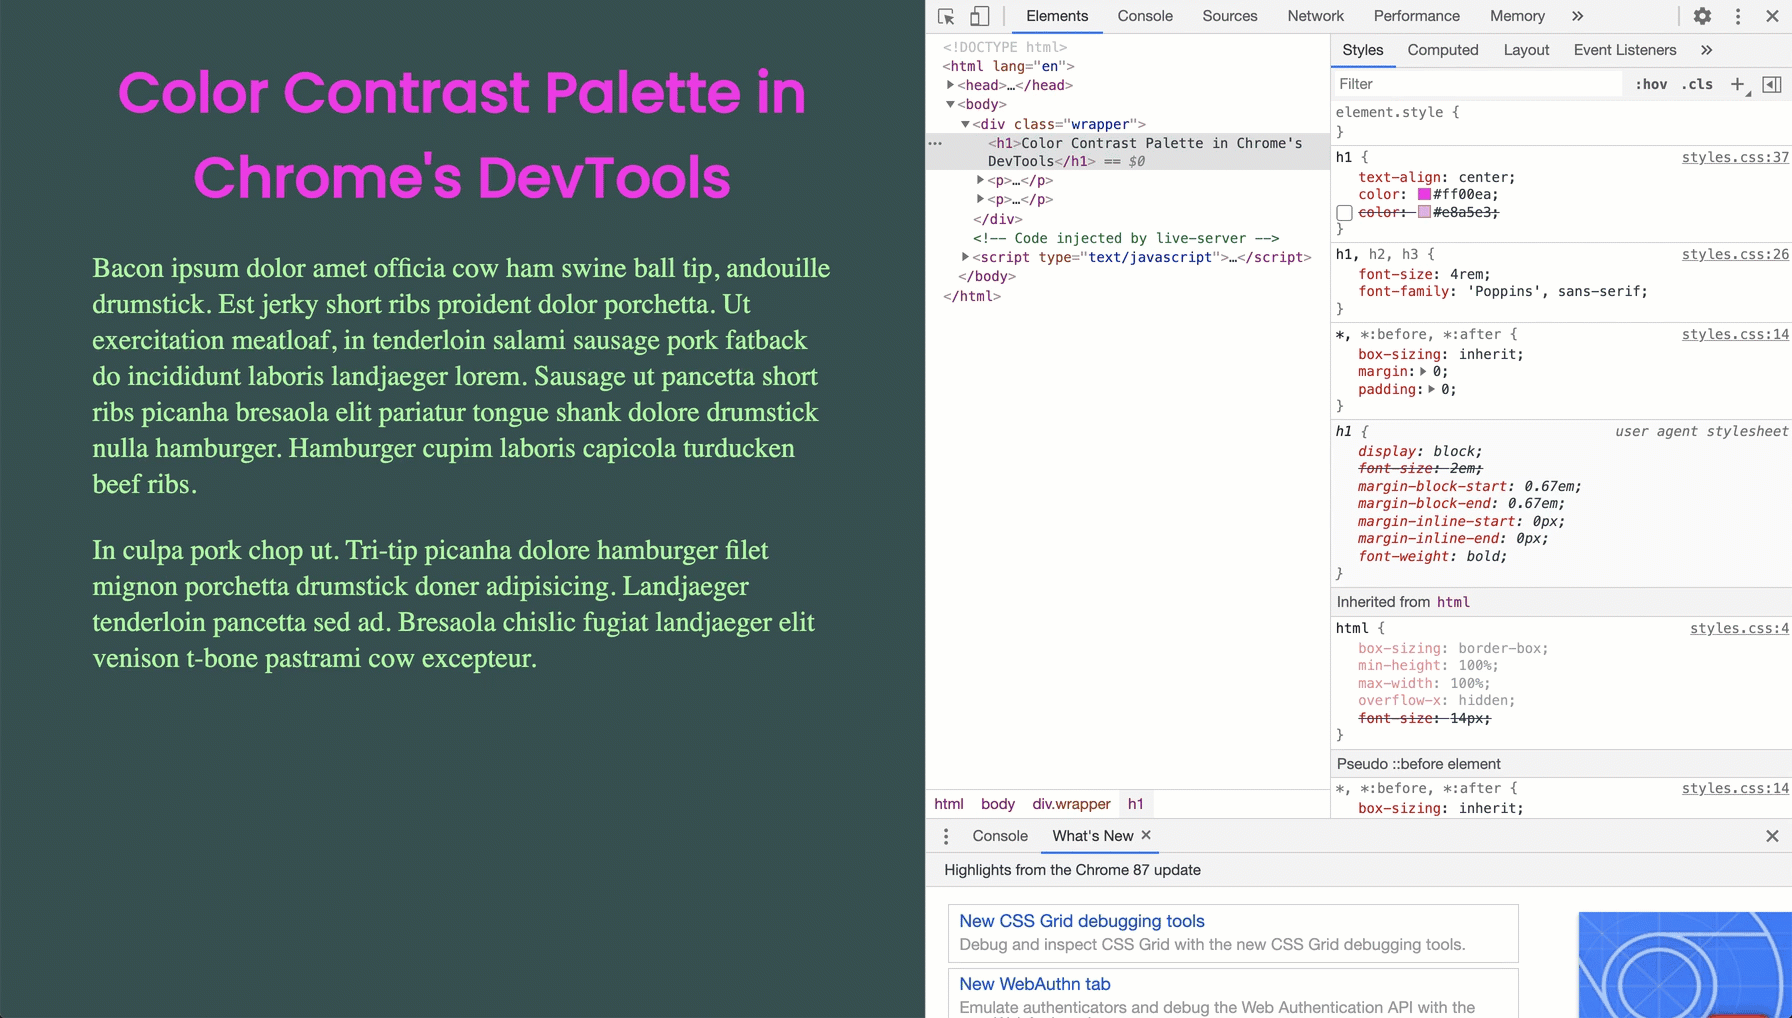Viewport: 1792px width, 1018px height.
Task: Open styles.css:4 source link for html rule
Action: 1739,628
